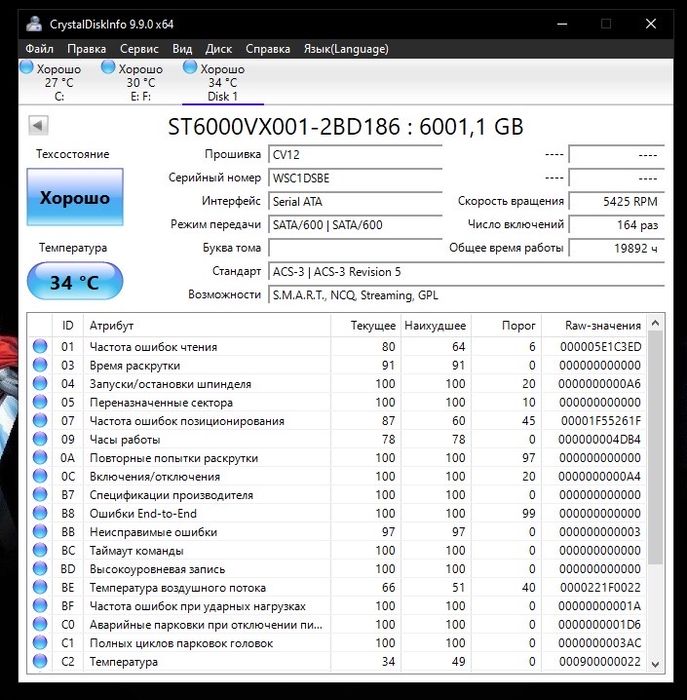This screenshot has height=700, width=687.
Task: Open the Файл menu
Action: 39,49
